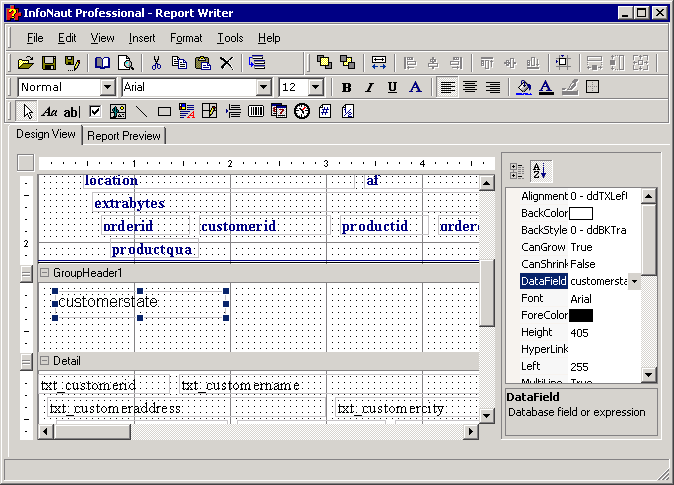
Task: Open the Format menu
Action: tap(186, 38)
